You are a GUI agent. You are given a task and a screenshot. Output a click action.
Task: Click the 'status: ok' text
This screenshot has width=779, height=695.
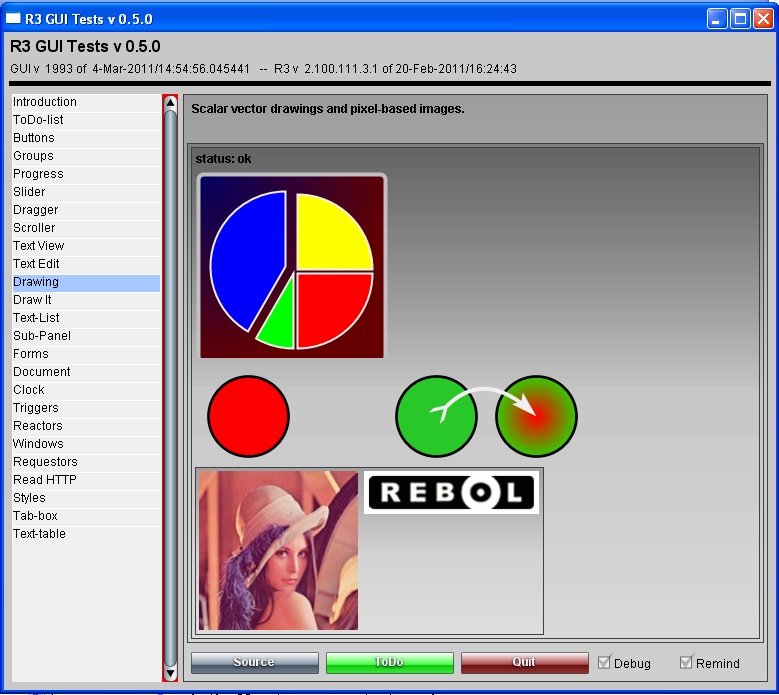[223, 159]
